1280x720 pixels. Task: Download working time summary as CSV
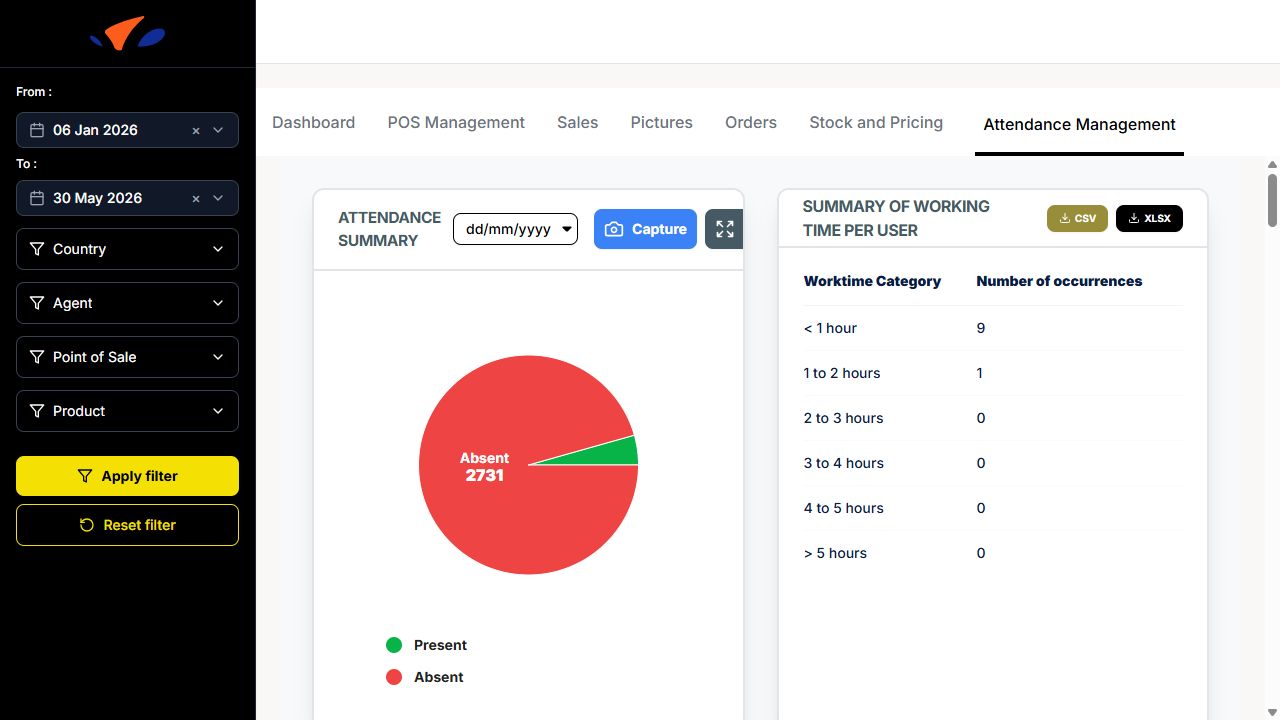click(x=1077, y=218)
